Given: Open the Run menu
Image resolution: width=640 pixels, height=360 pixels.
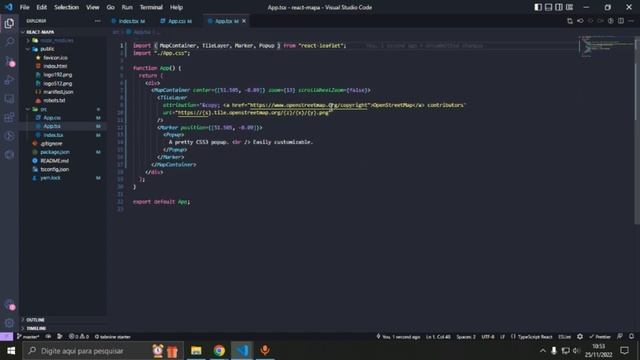Looking at the screenshot, I should (127, 7).
